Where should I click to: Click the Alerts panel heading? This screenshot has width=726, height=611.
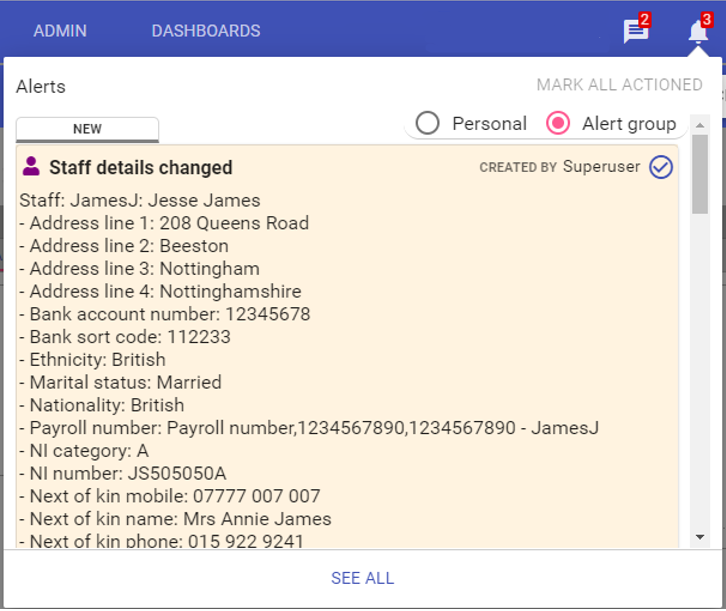pos(41,87)
